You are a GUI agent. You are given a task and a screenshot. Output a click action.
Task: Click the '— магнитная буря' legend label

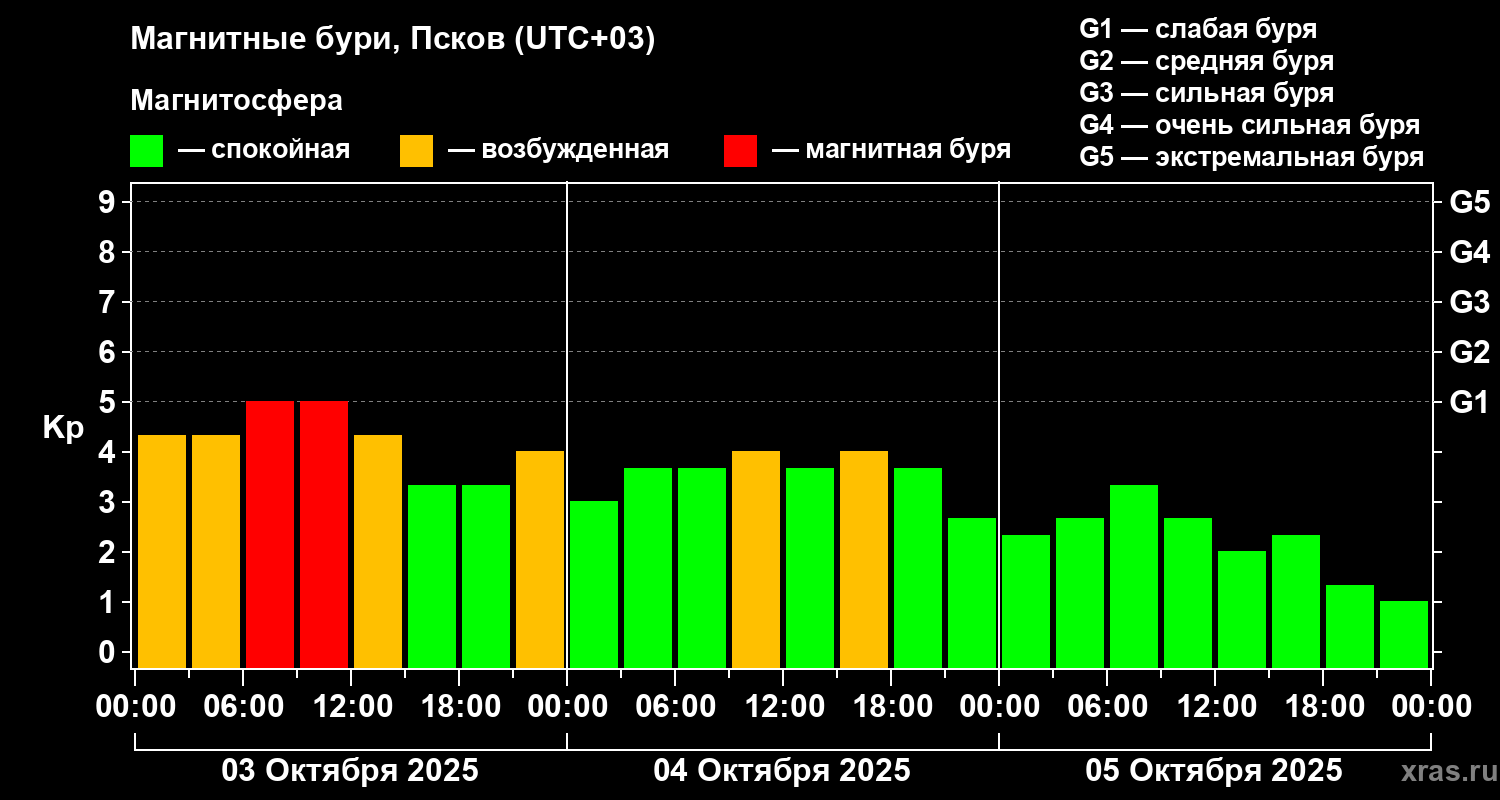pos(892,150)
